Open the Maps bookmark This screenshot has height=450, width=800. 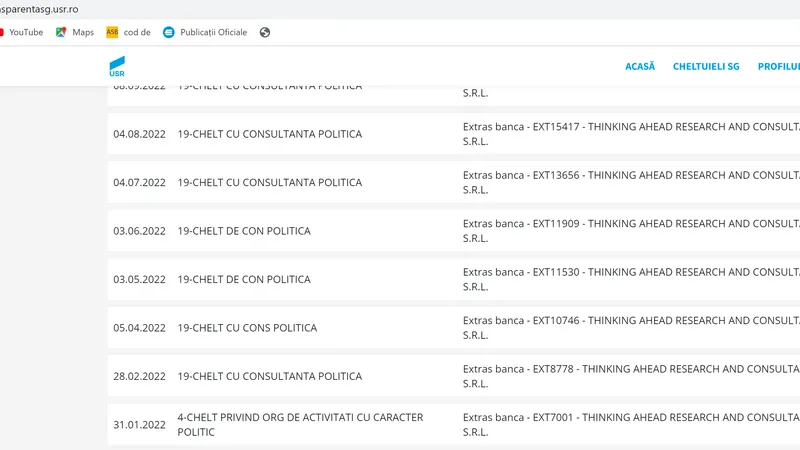(75, 32)
